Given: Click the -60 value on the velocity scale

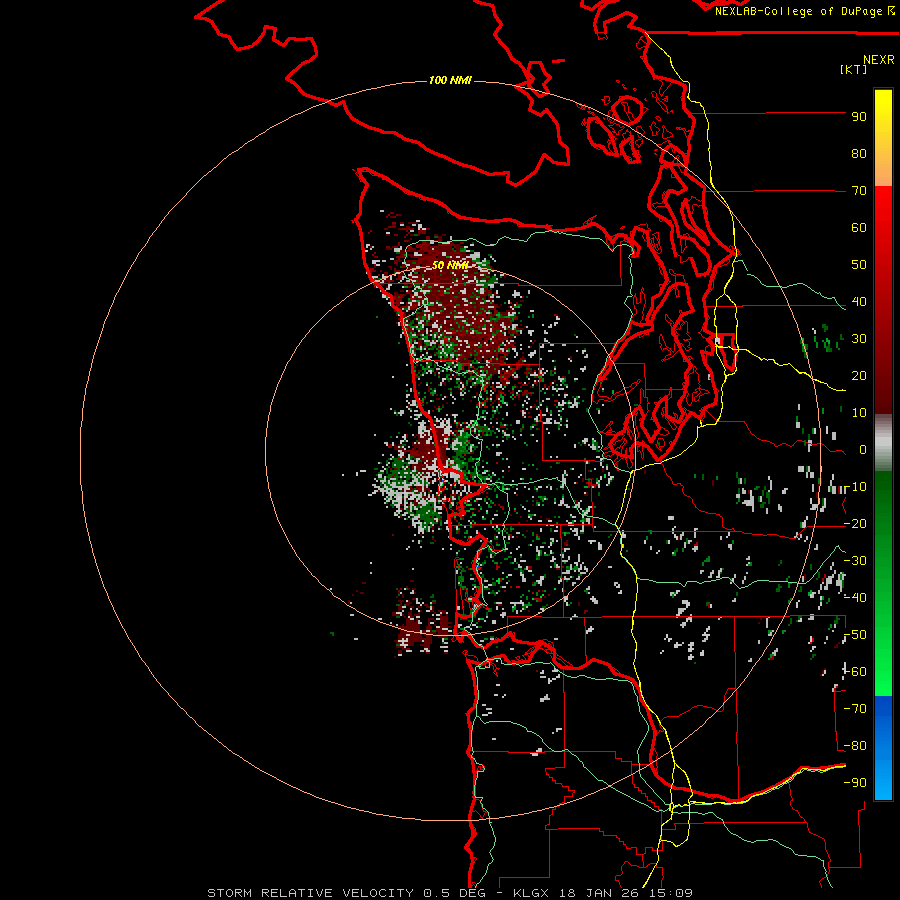Looking at the screenshot, I should (855, 672).
